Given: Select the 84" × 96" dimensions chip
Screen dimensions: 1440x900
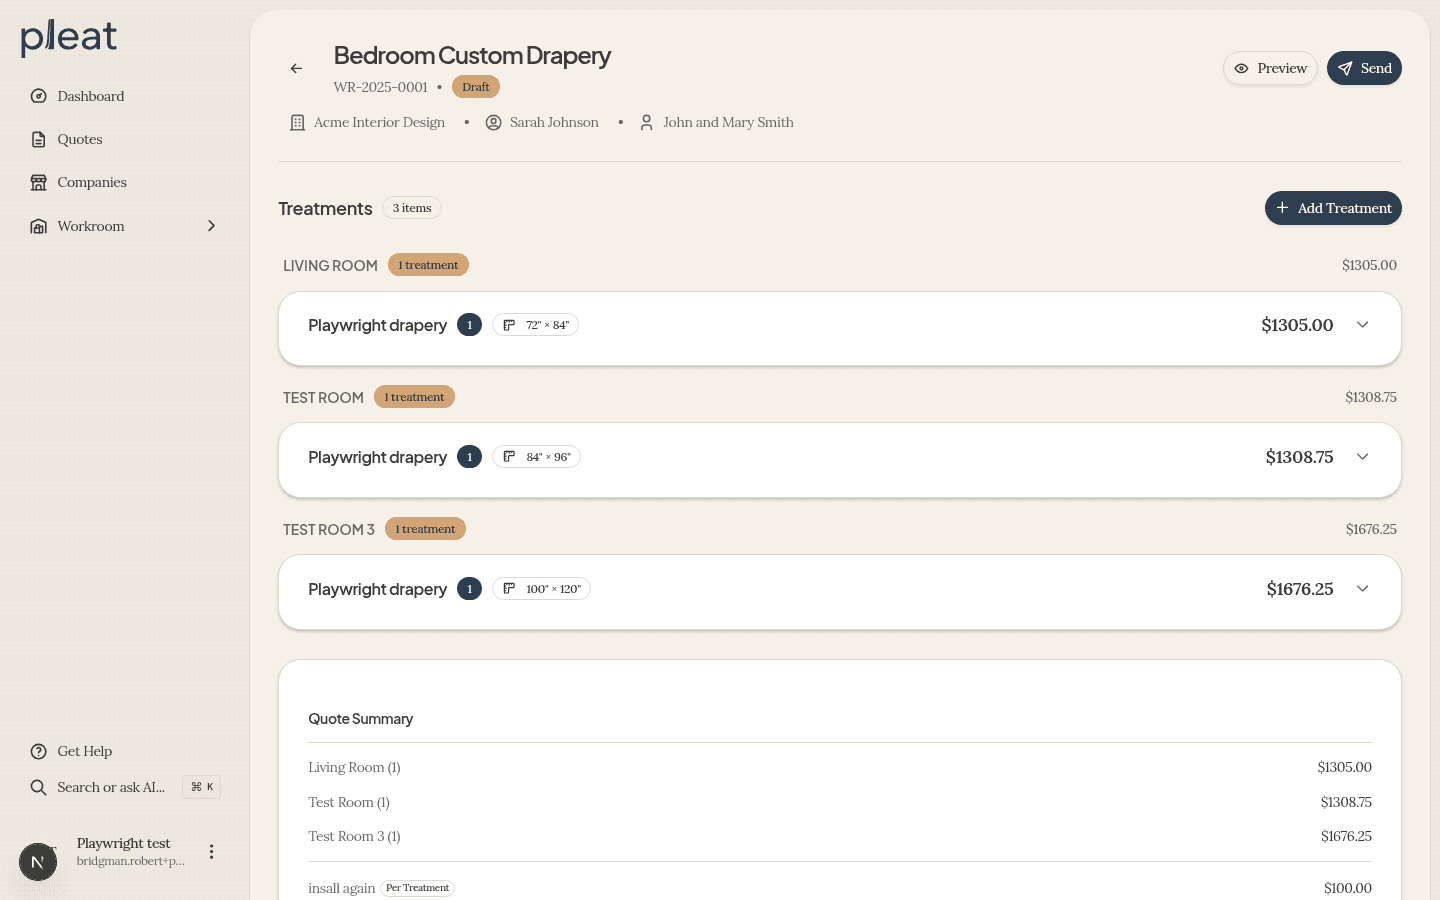Looking at the screenshot, I should pyautogui.click(x=536, y=457).
